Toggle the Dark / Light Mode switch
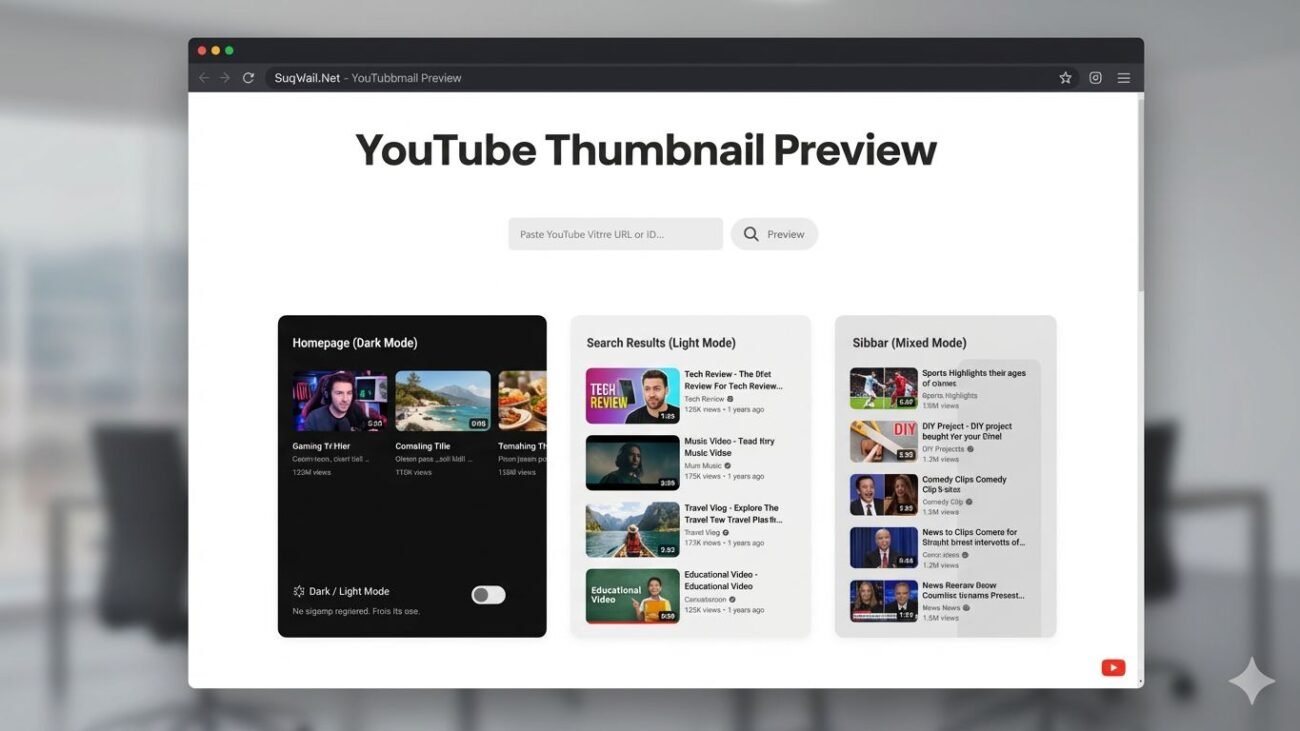 coord(488,595)
